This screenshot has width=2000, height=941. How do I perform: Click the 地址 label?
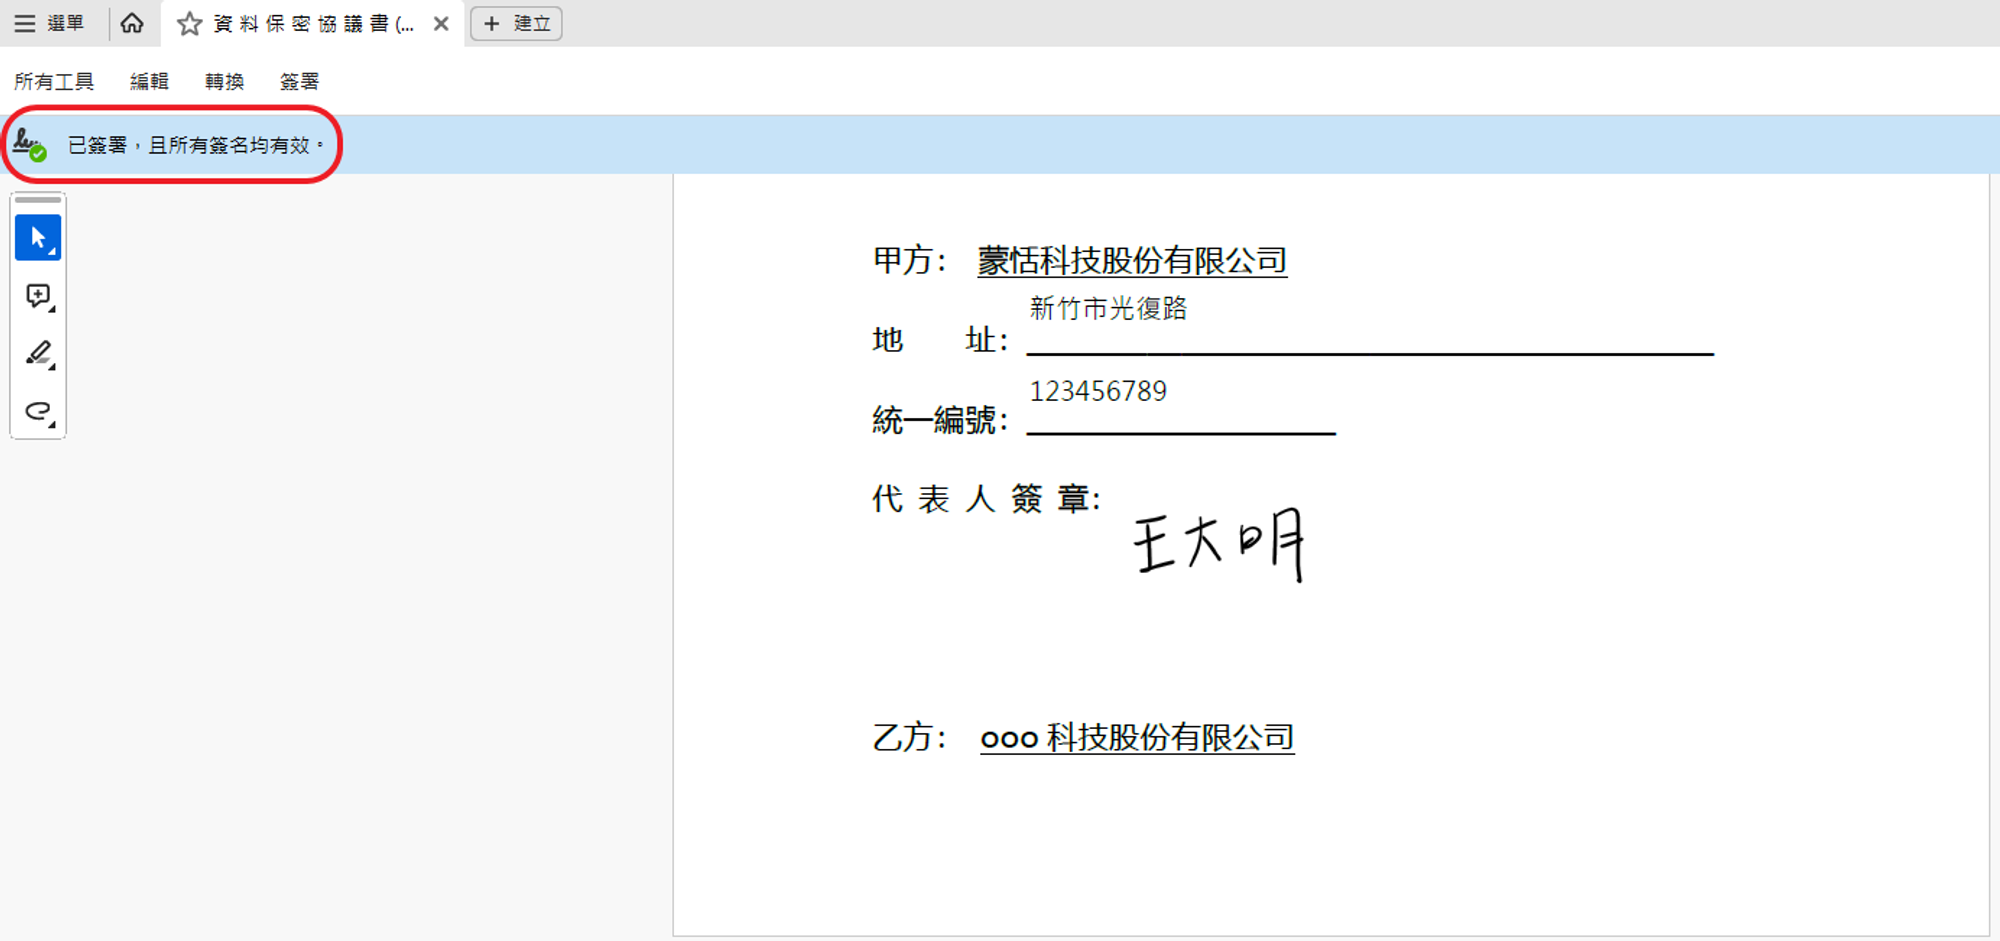click(939, 340)
